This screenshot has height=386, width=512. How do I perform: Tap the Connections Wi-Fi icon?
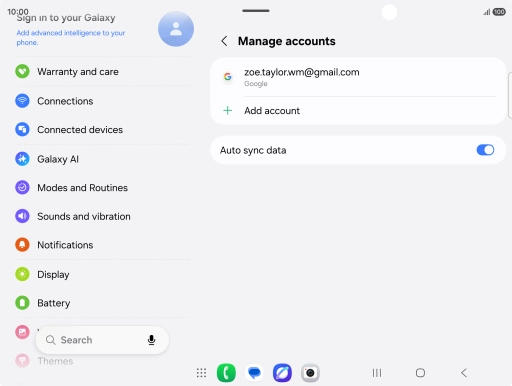(22, 101)
